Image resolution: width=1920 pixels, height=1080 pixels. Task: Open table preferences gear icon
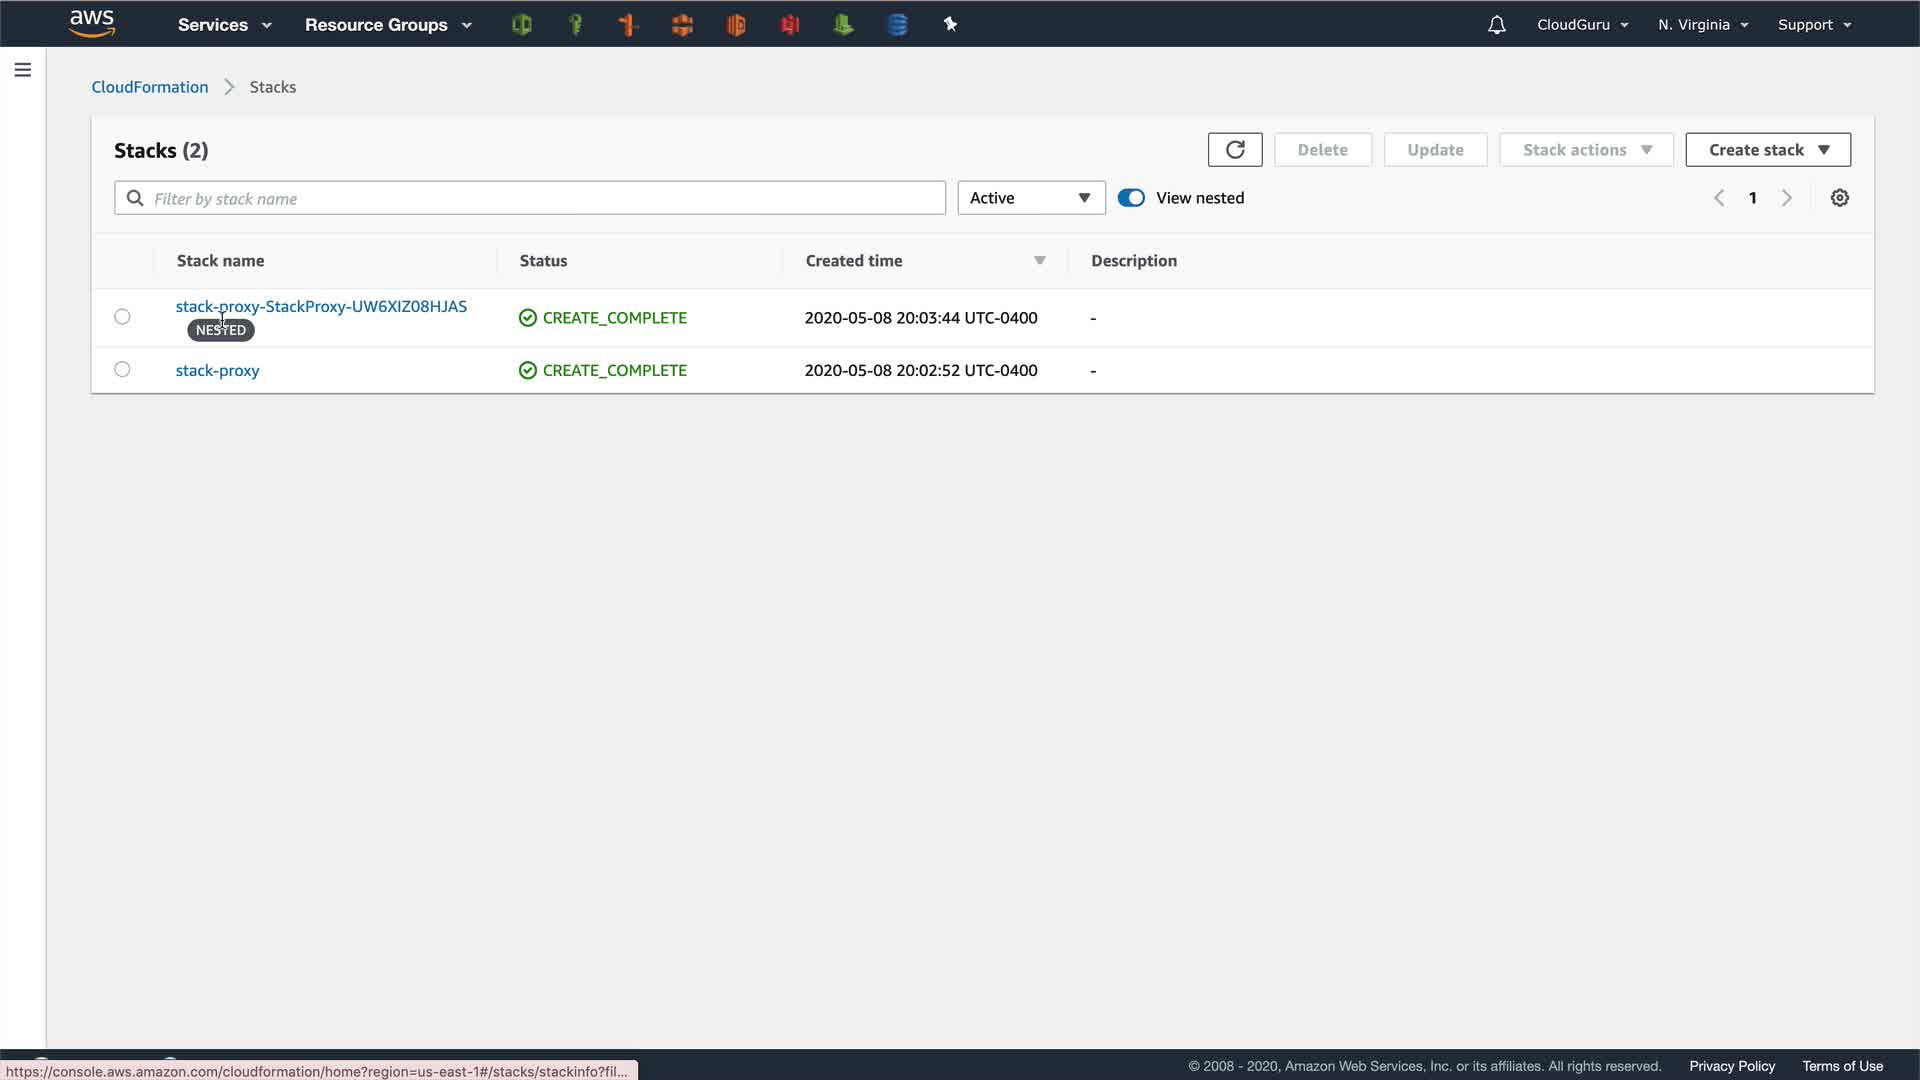(1839, 198)
